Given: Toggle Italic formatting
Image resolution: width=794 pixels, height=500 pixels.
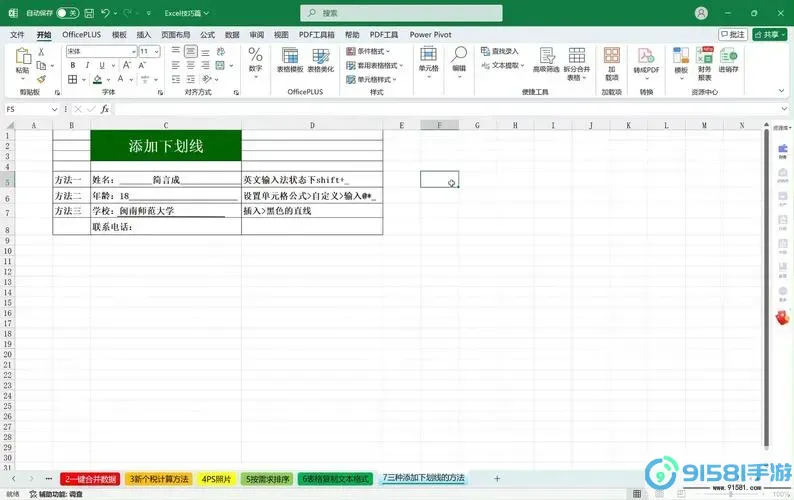Looking at the screenshot, I should click(87, 65).
